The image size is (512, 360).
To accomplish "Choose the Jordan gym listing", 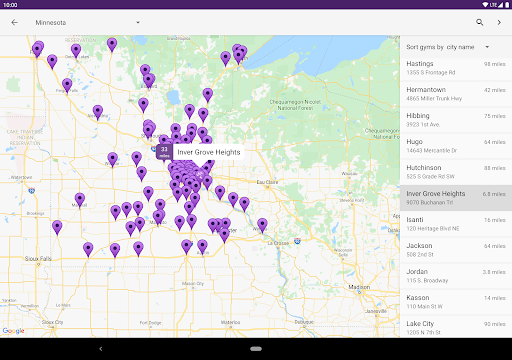I will 456,276.
